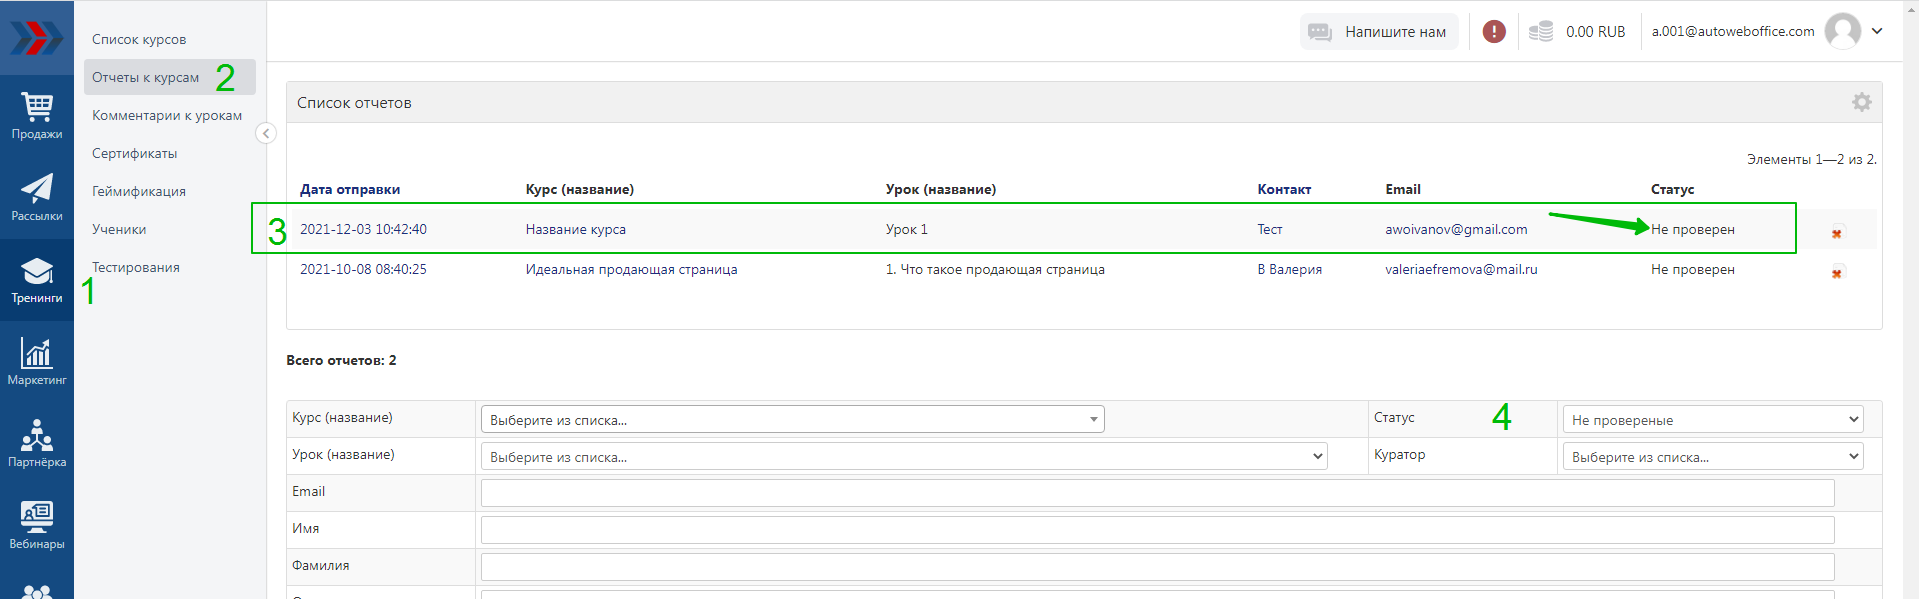This screenshot has width=1919, height=599.
Task: Open the Статус filter dropdown
Action: (x=1713, y=420)
